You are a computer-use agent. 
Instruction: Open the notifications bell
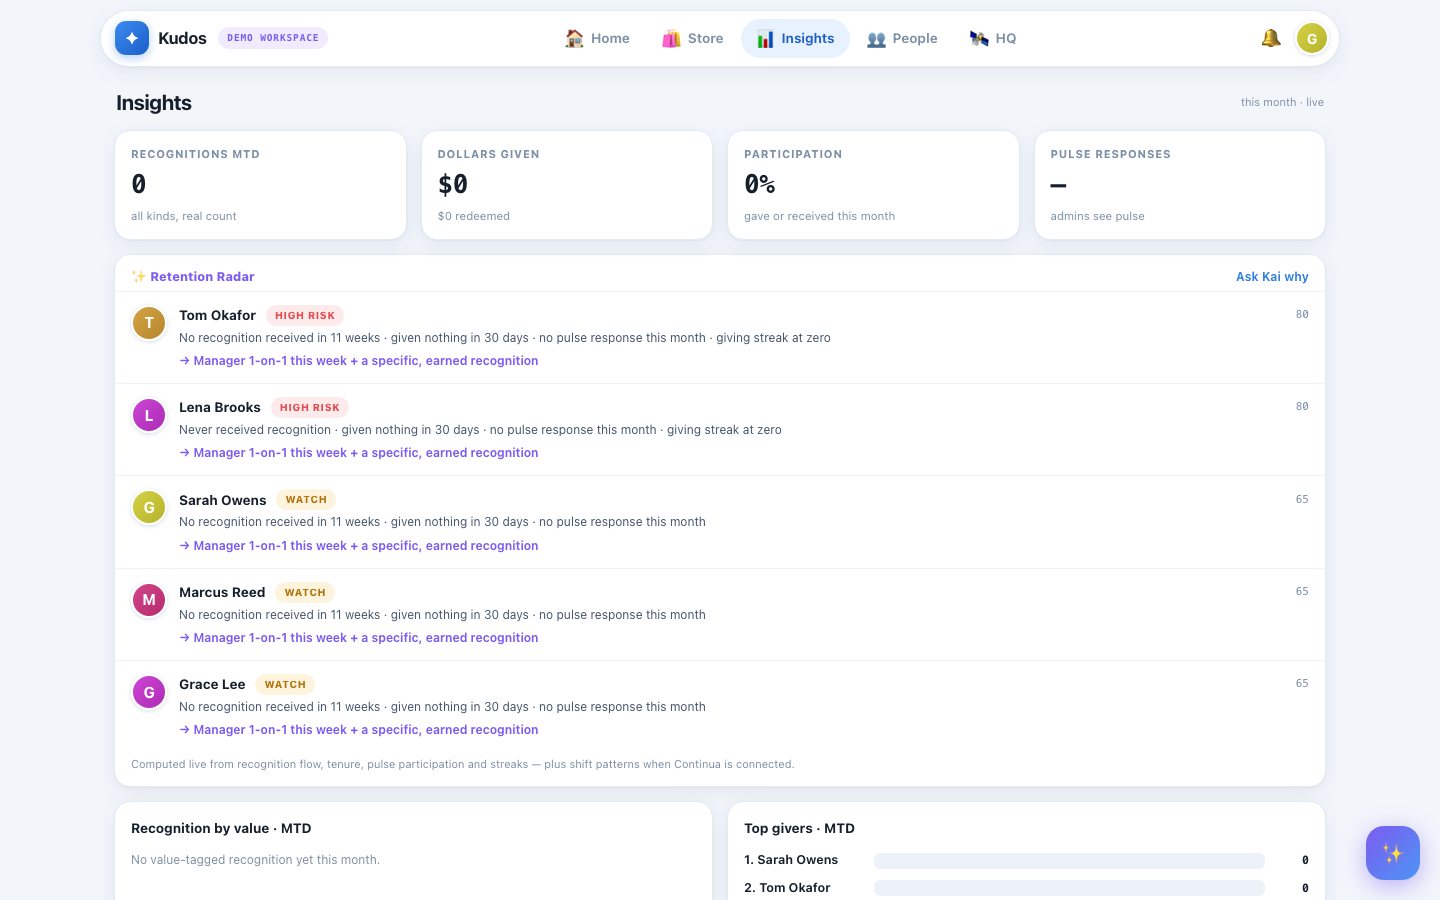click(x=1271, y=38)
